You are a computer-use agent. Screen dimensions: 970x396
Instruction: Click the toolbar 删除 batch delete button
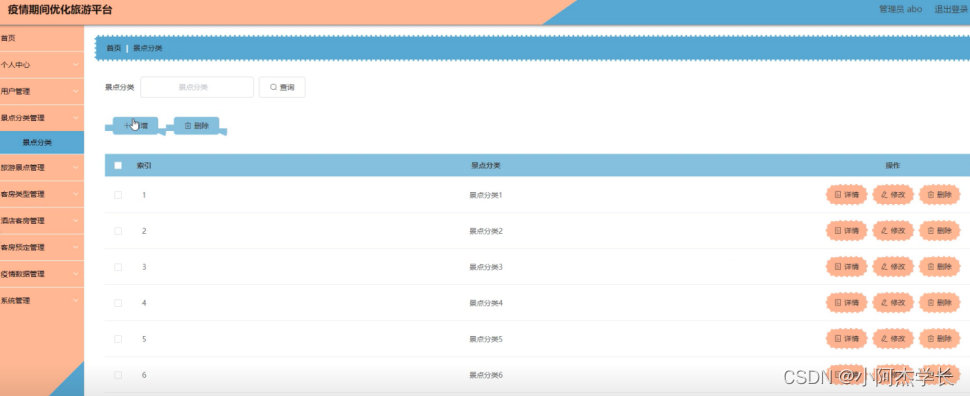coord(197,126)
